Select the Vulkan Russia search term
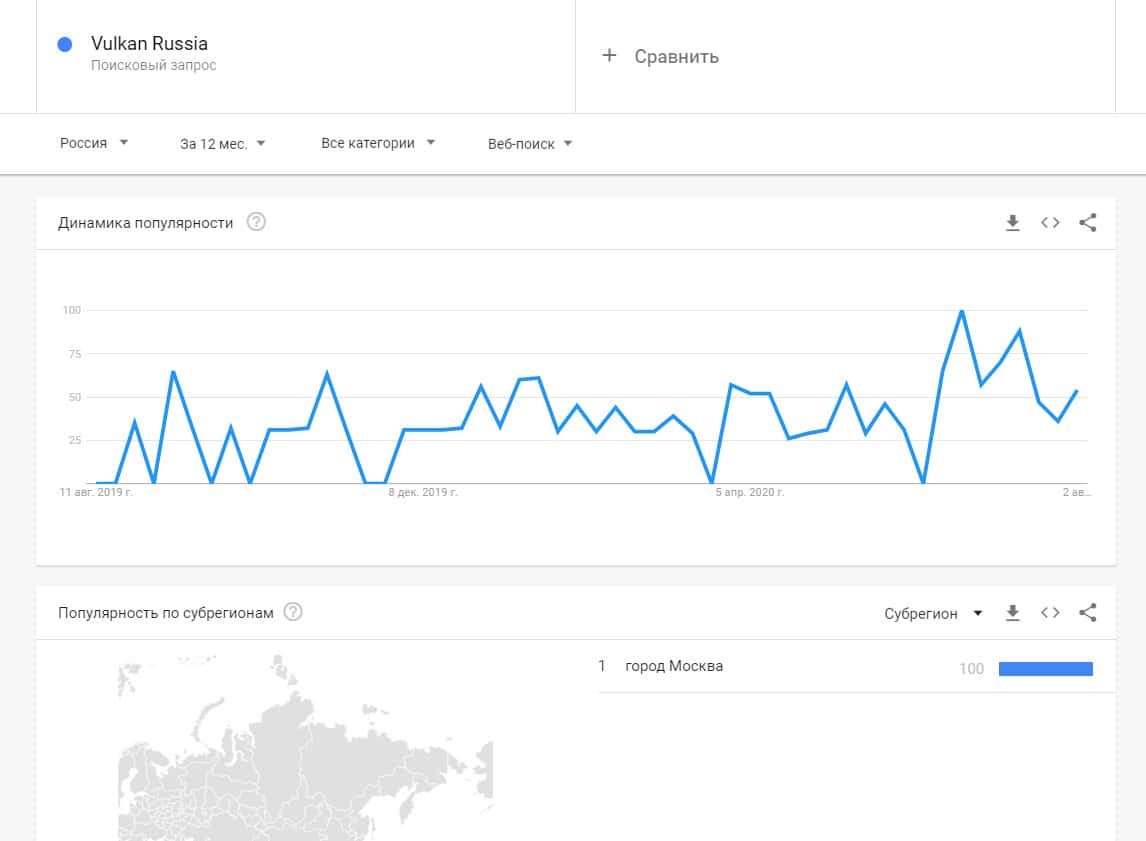 [149, 44]
